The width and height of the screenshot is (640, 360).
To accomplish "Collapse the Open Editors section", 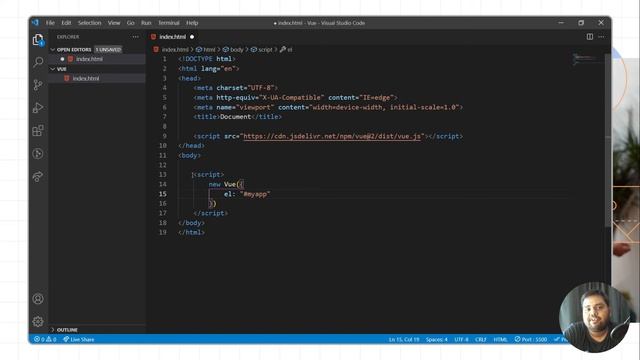I will 53,49.
